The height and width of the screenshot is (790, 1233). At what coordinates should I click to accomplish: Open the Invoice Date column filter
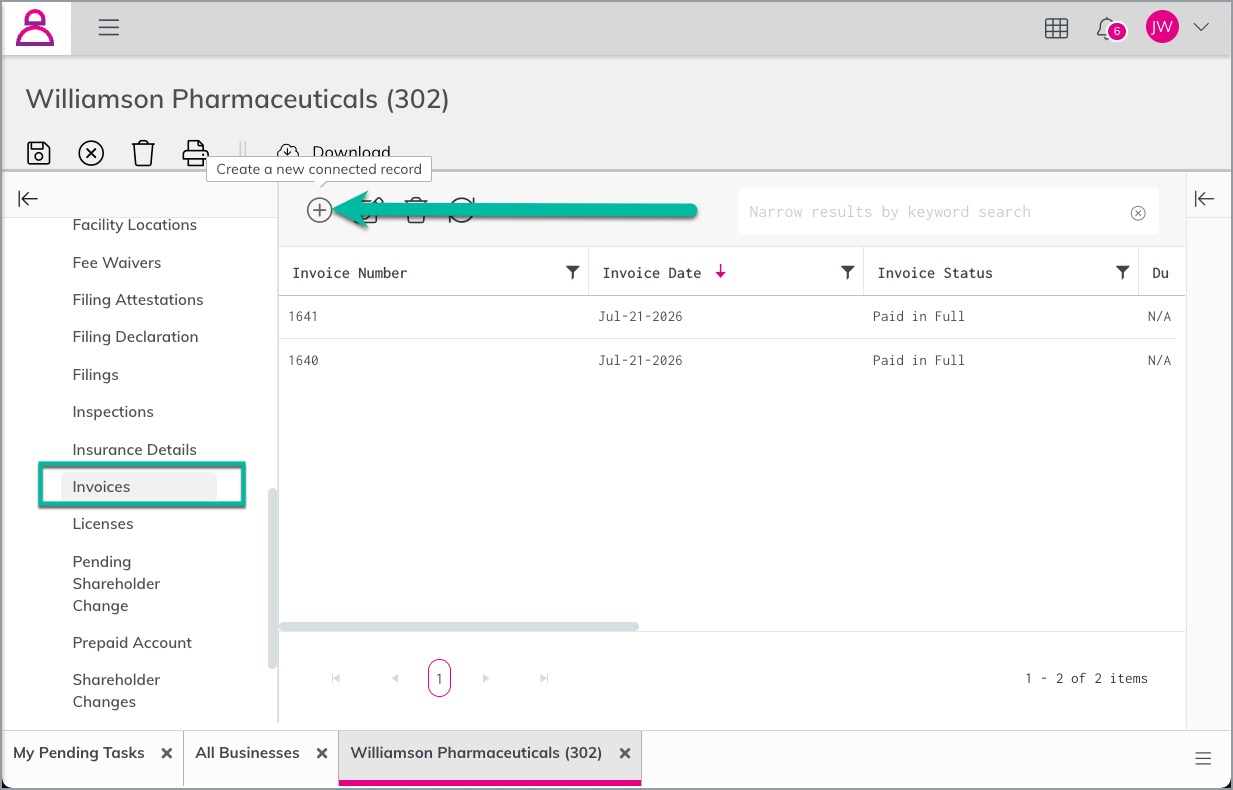click(x=848, y=272)
